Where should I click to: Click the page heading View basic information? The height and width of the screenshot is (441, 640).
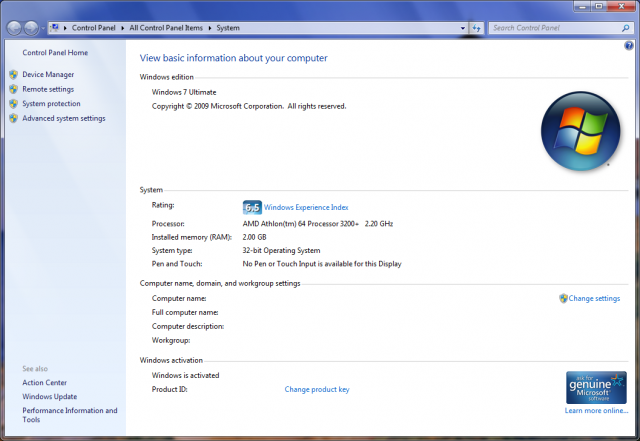233,58
